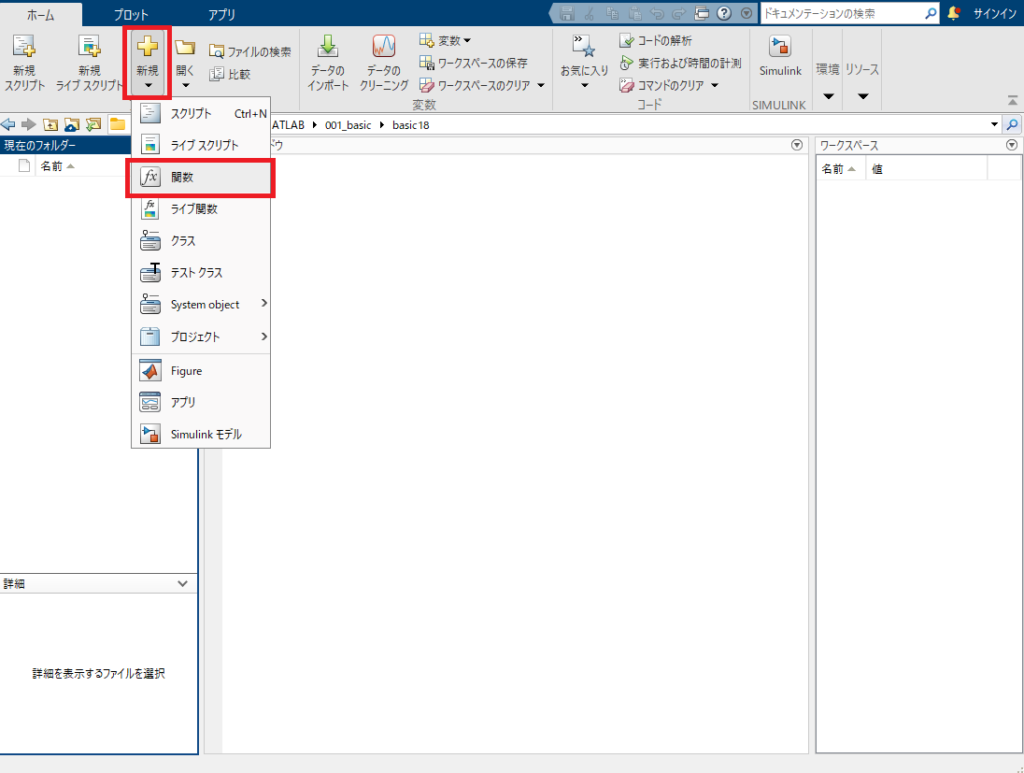Click the ファイルの検索 icon
Viewport: 1024px width, 773px height.
tap(217, 51)
